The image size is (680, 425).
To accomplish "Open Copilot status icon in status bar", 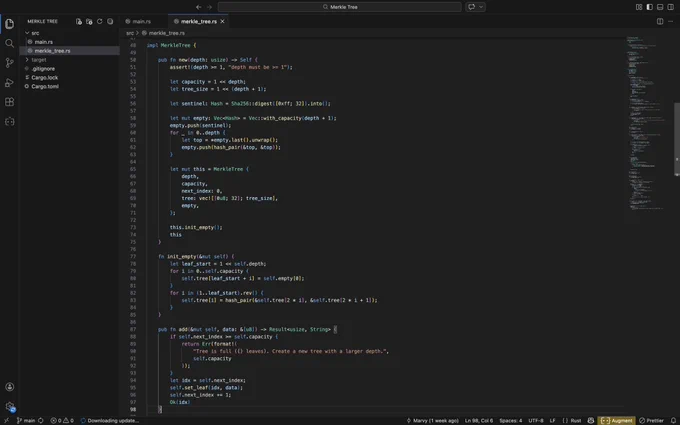I will tap(591, 421).
